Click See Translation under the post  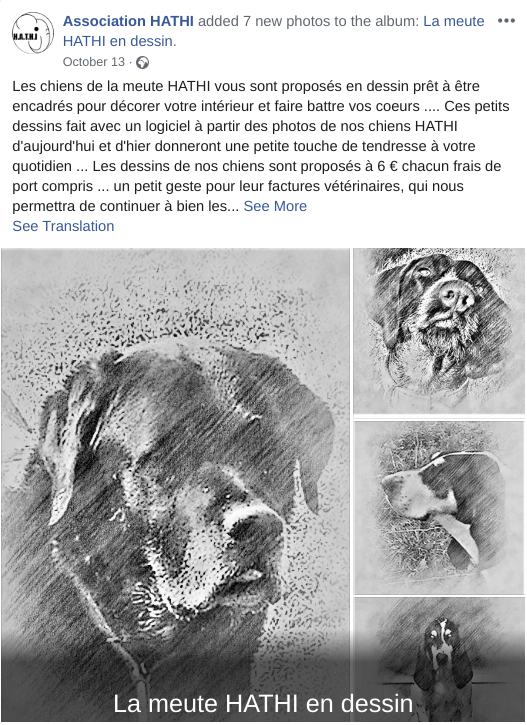63,226
